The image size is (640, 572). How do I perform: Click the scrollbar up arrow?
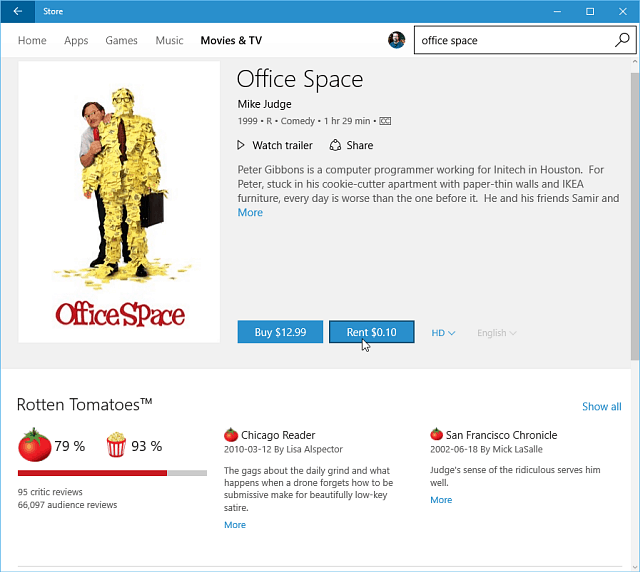(635, 62)
